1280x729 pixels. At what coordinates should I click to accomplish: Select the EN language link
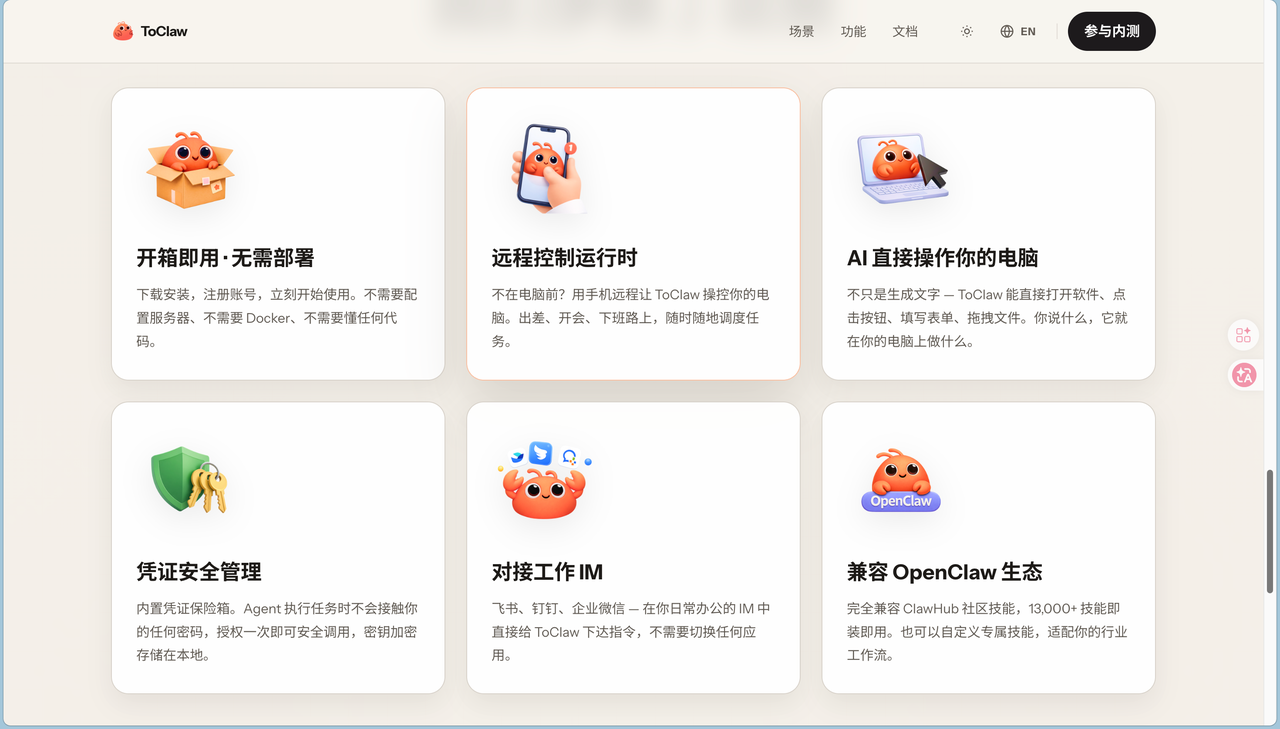pyautogui.click(x=1027, y=31)
